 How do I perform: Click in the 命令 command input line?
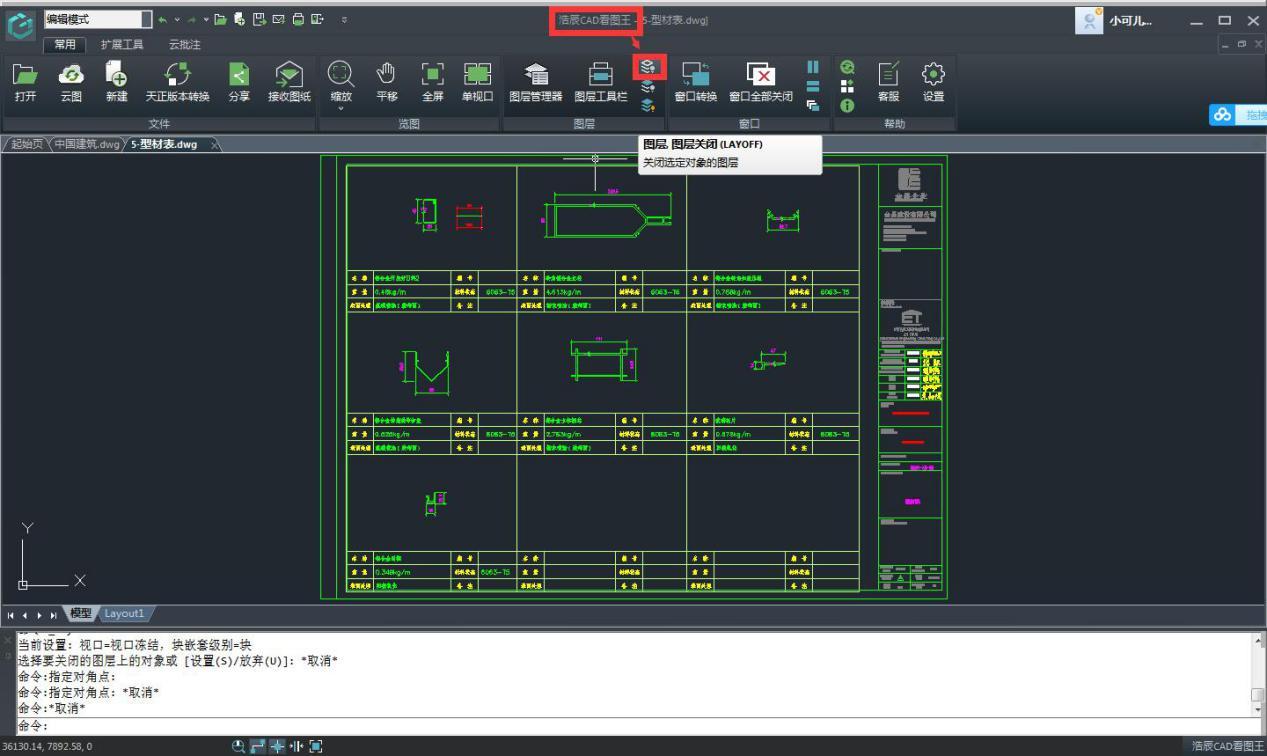click(x=640, y=726)
